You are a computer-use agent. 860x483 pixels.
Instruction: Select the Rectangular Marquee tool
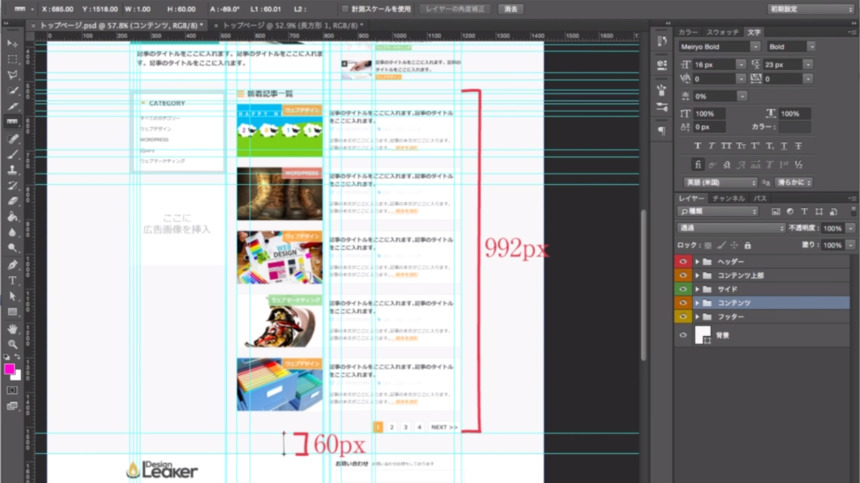pyautogui.click(x=12, y=59)
